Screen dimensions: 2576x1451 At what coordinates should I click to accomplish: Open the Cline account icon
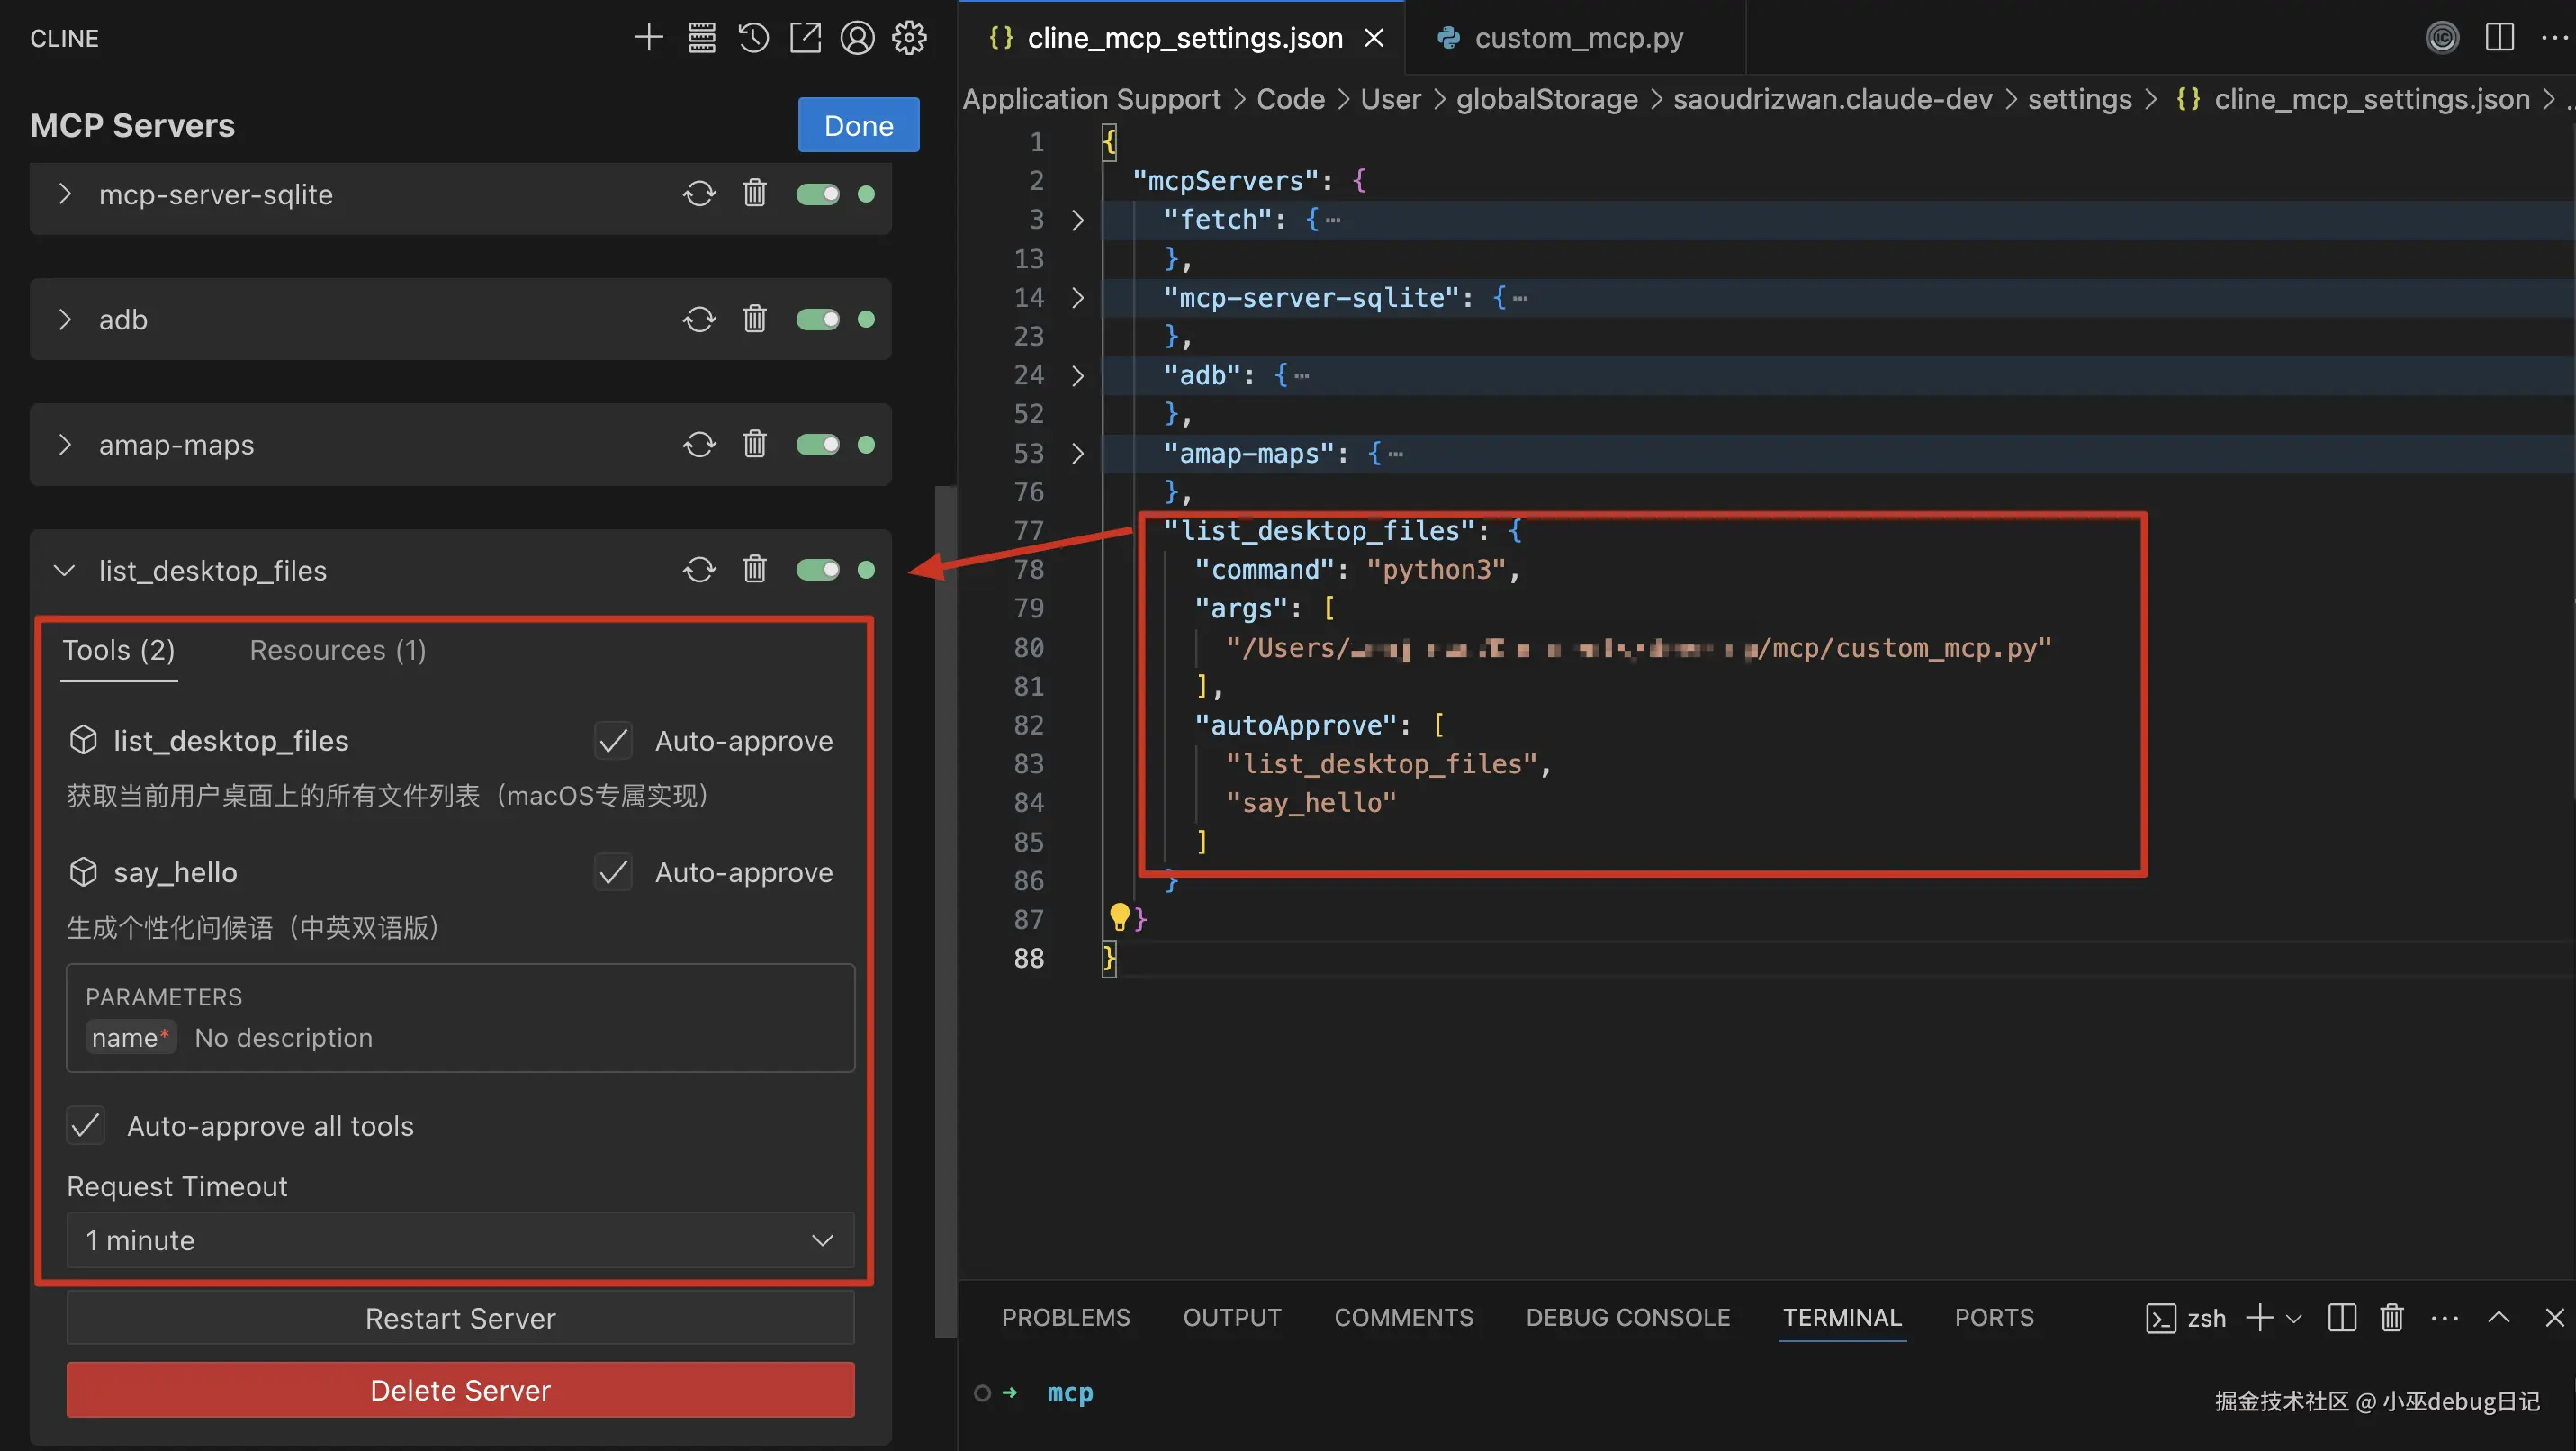pyautogui.click(x=857, y=38)
